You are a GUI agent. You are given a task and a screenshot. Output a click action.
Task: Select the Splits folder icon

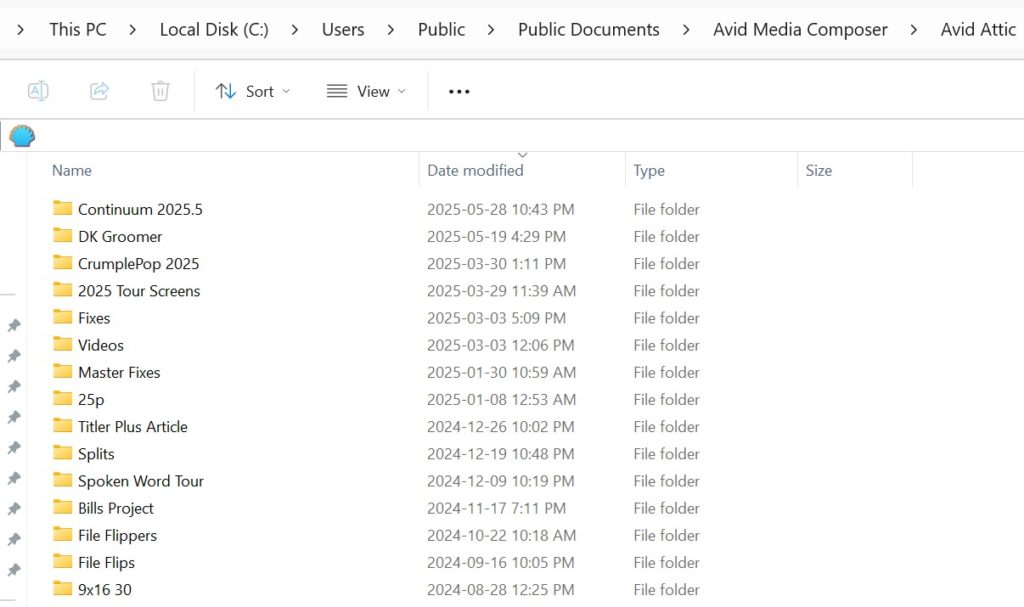click(x=63, y=452)
